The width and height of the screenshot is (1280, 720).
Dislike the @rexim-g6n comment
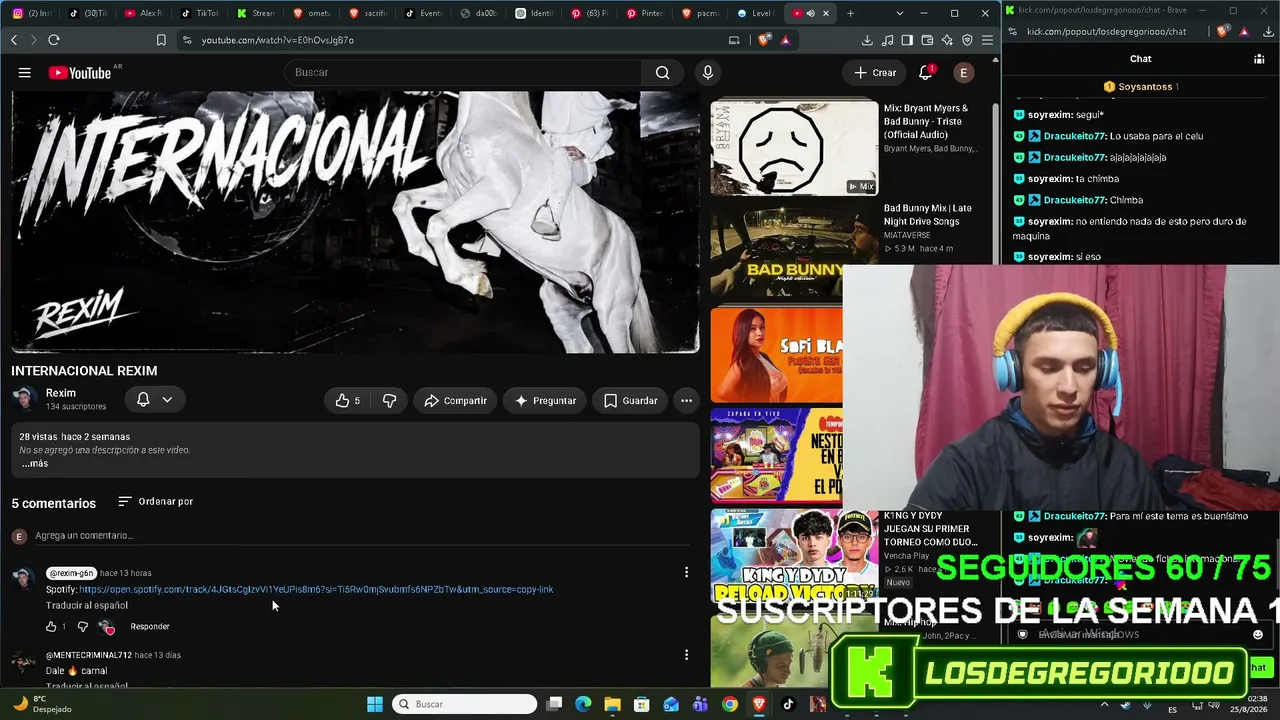tap(82, 626)
